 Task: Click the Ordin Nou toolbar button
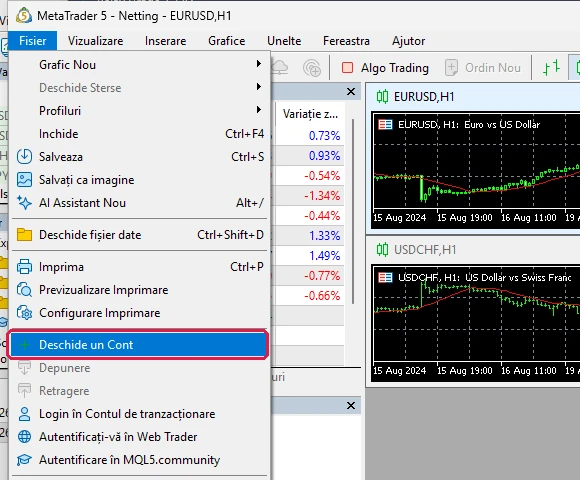point(482,68)
